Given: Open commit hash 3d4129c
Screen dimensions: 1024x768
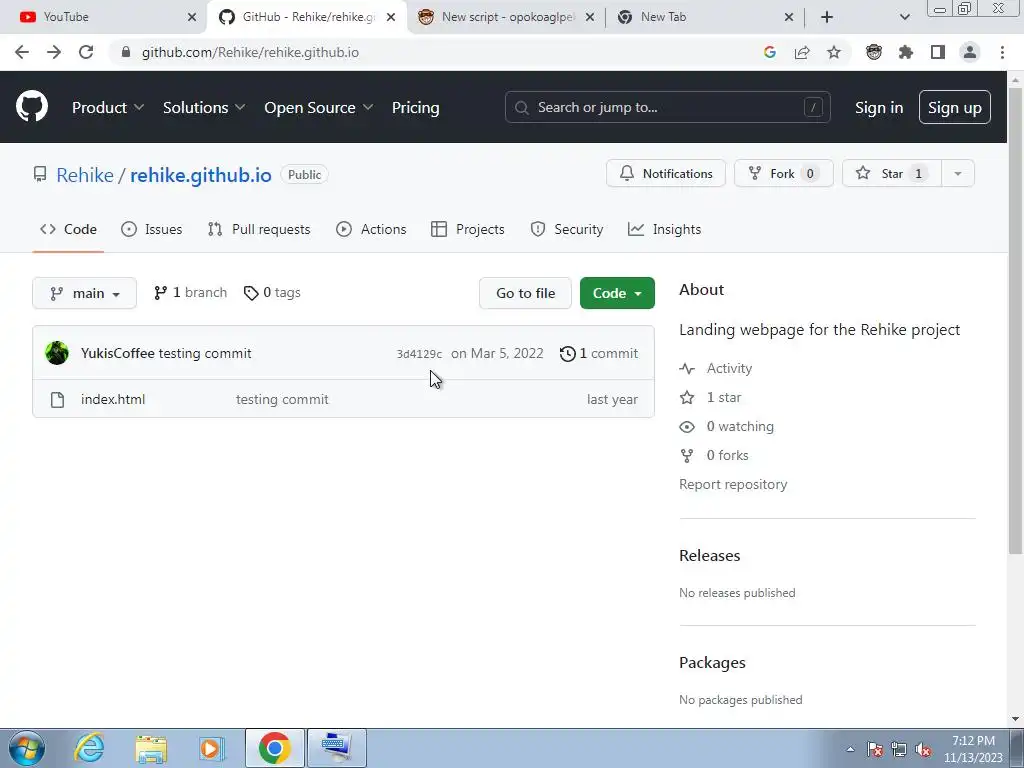Looking at the screenshot, I should pyautogui.click(x=419, y=354).
